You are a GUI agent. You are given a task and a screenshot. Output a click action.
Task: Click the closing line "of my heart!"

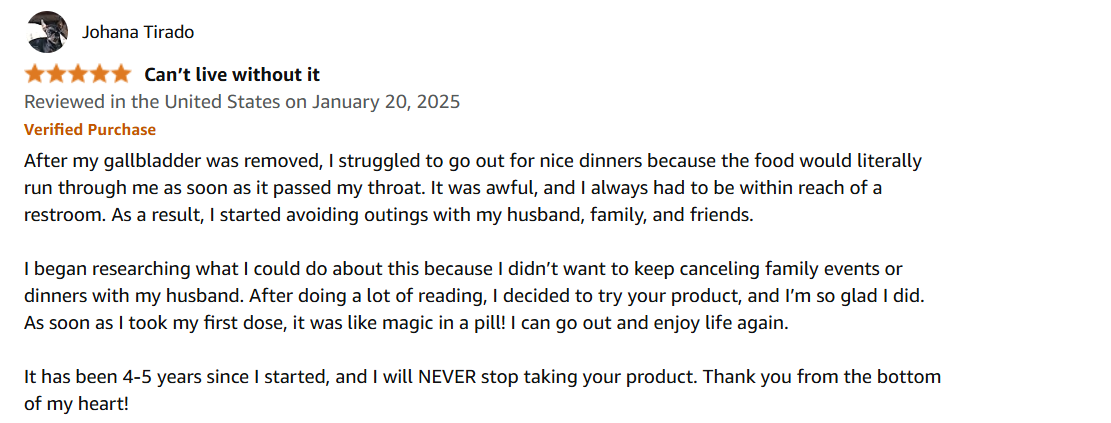pyautogui.click(x=77, y=405)
